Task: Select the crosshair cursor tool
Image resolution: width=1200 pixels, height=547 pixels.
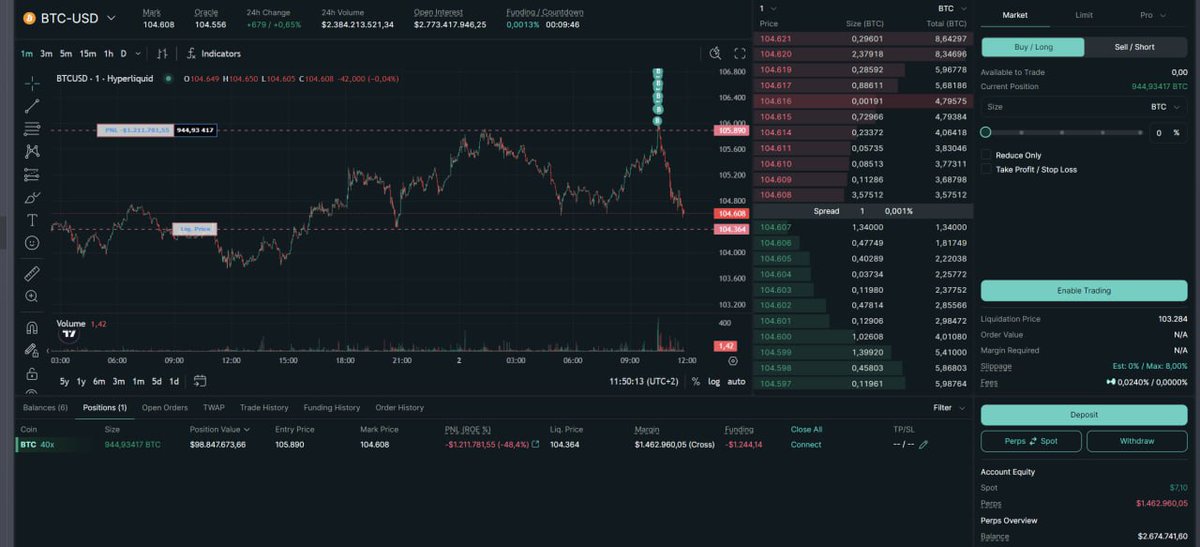Action: [32, 82]
